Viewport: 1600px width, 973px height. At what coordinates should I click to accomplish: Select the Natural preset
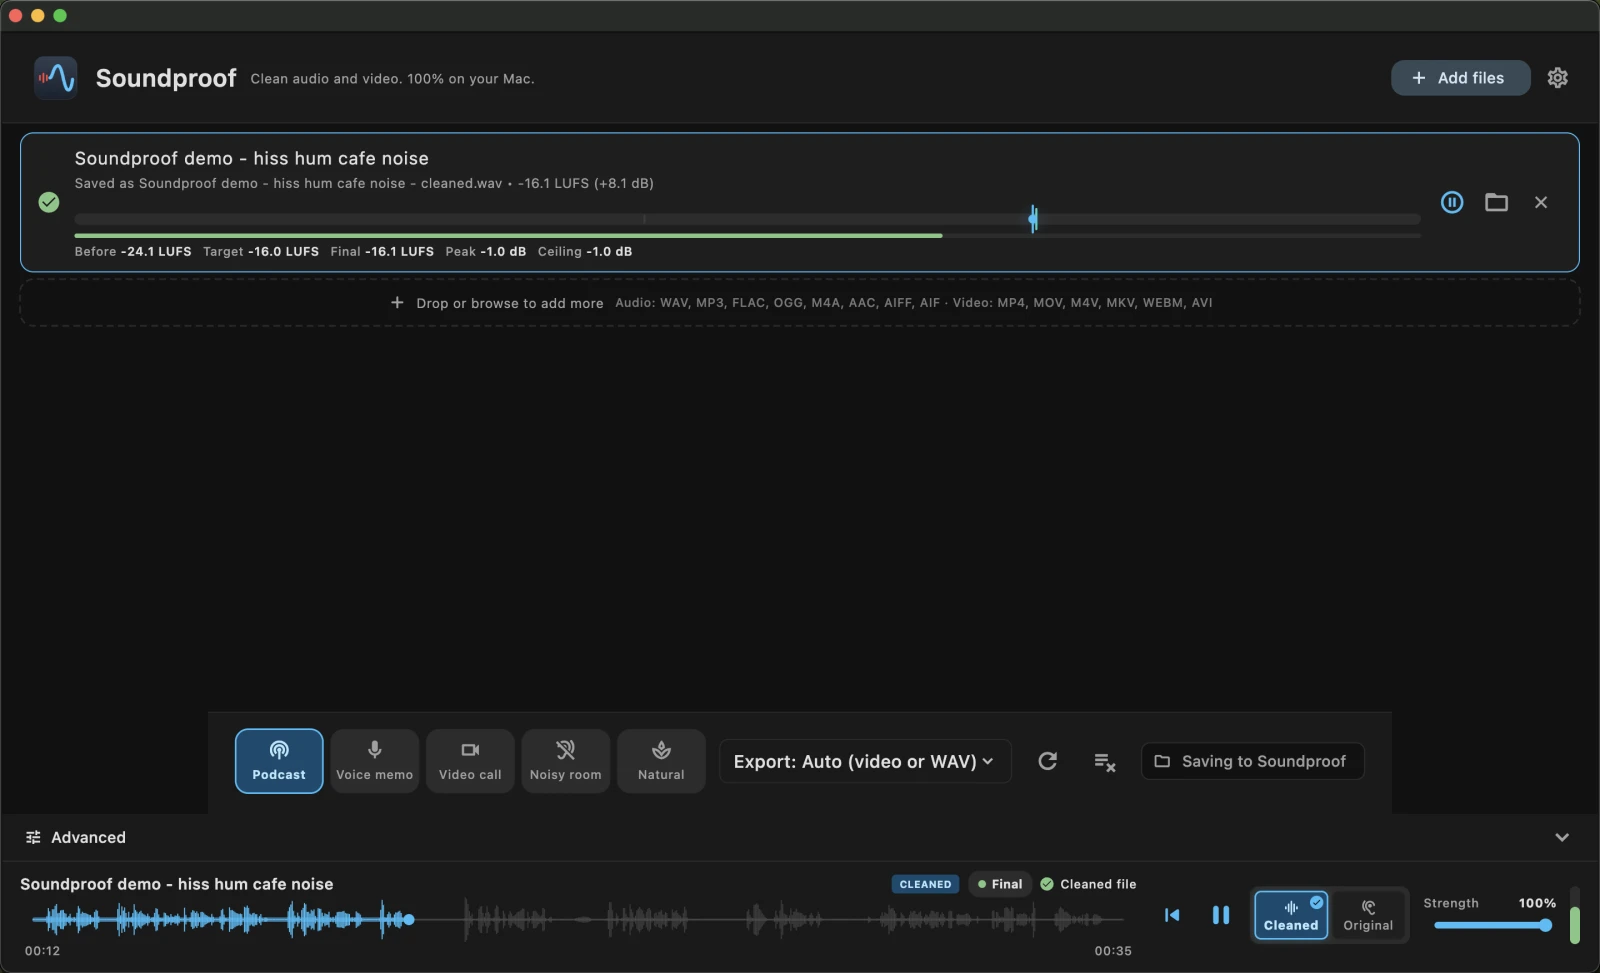(661, 761)
